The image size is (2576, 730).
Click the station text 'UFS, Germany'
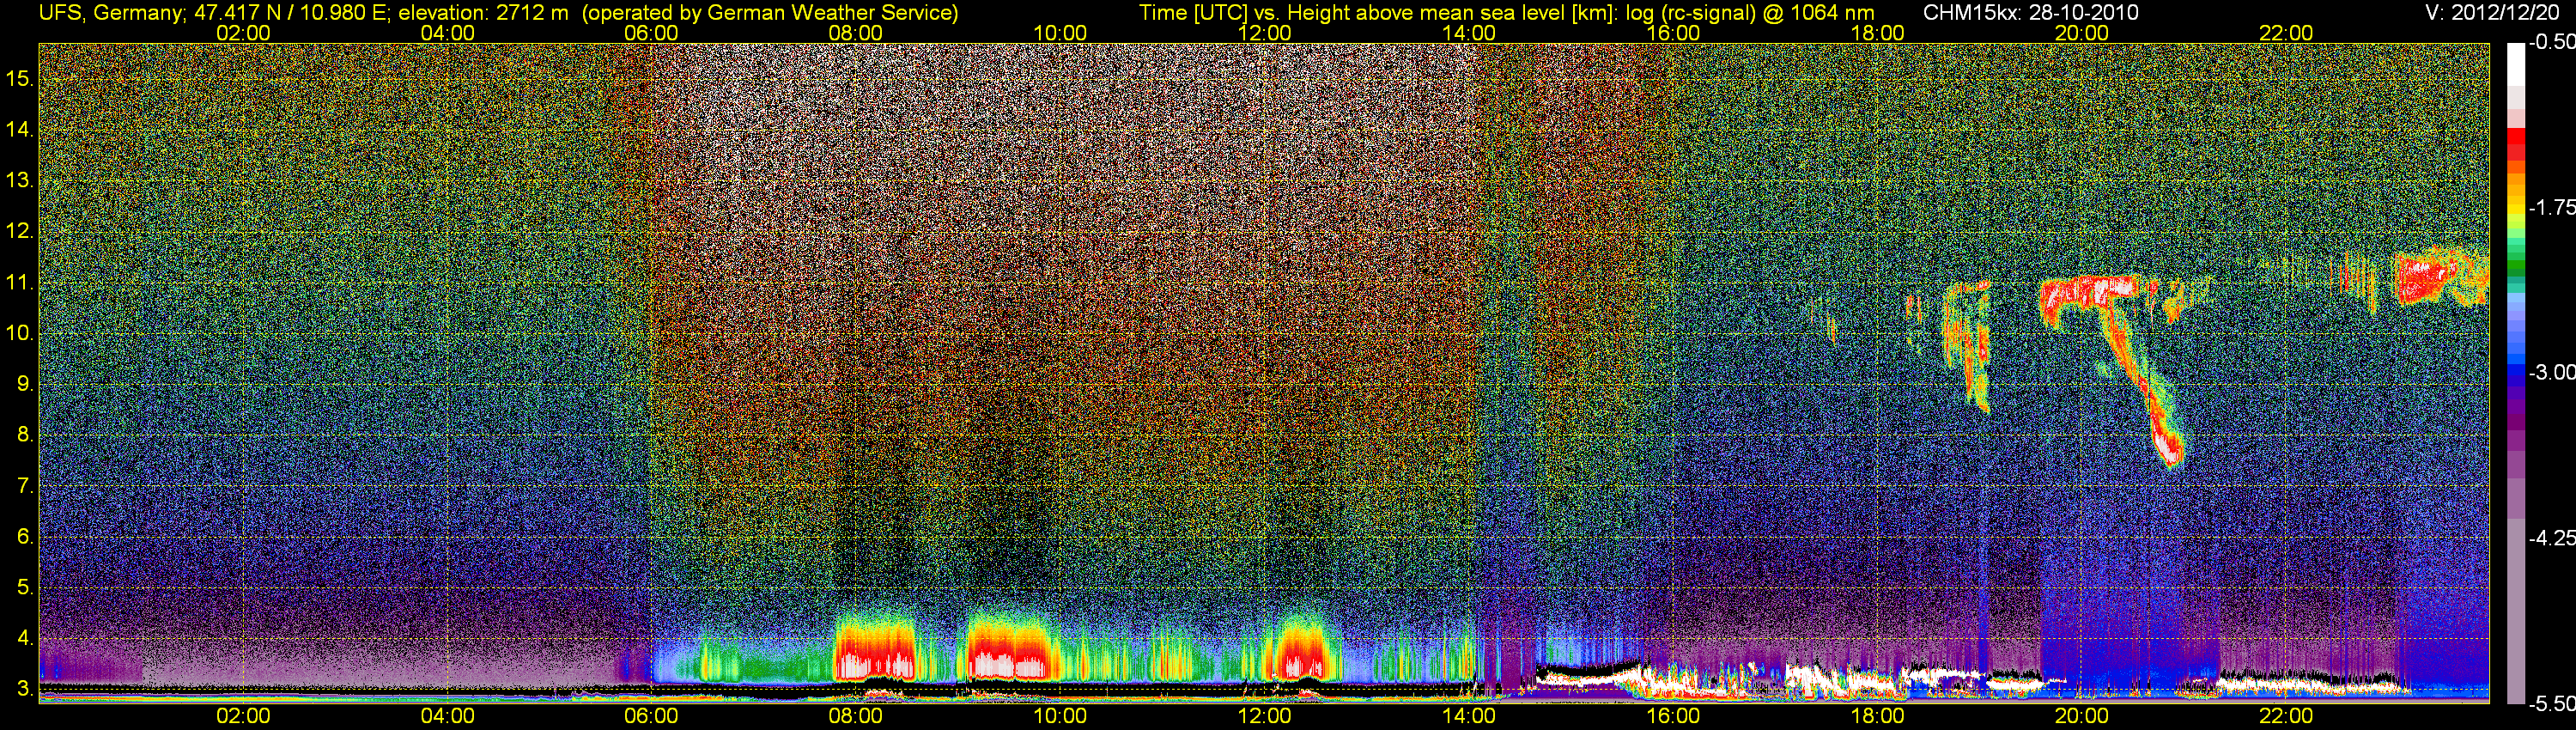point(110,13)
